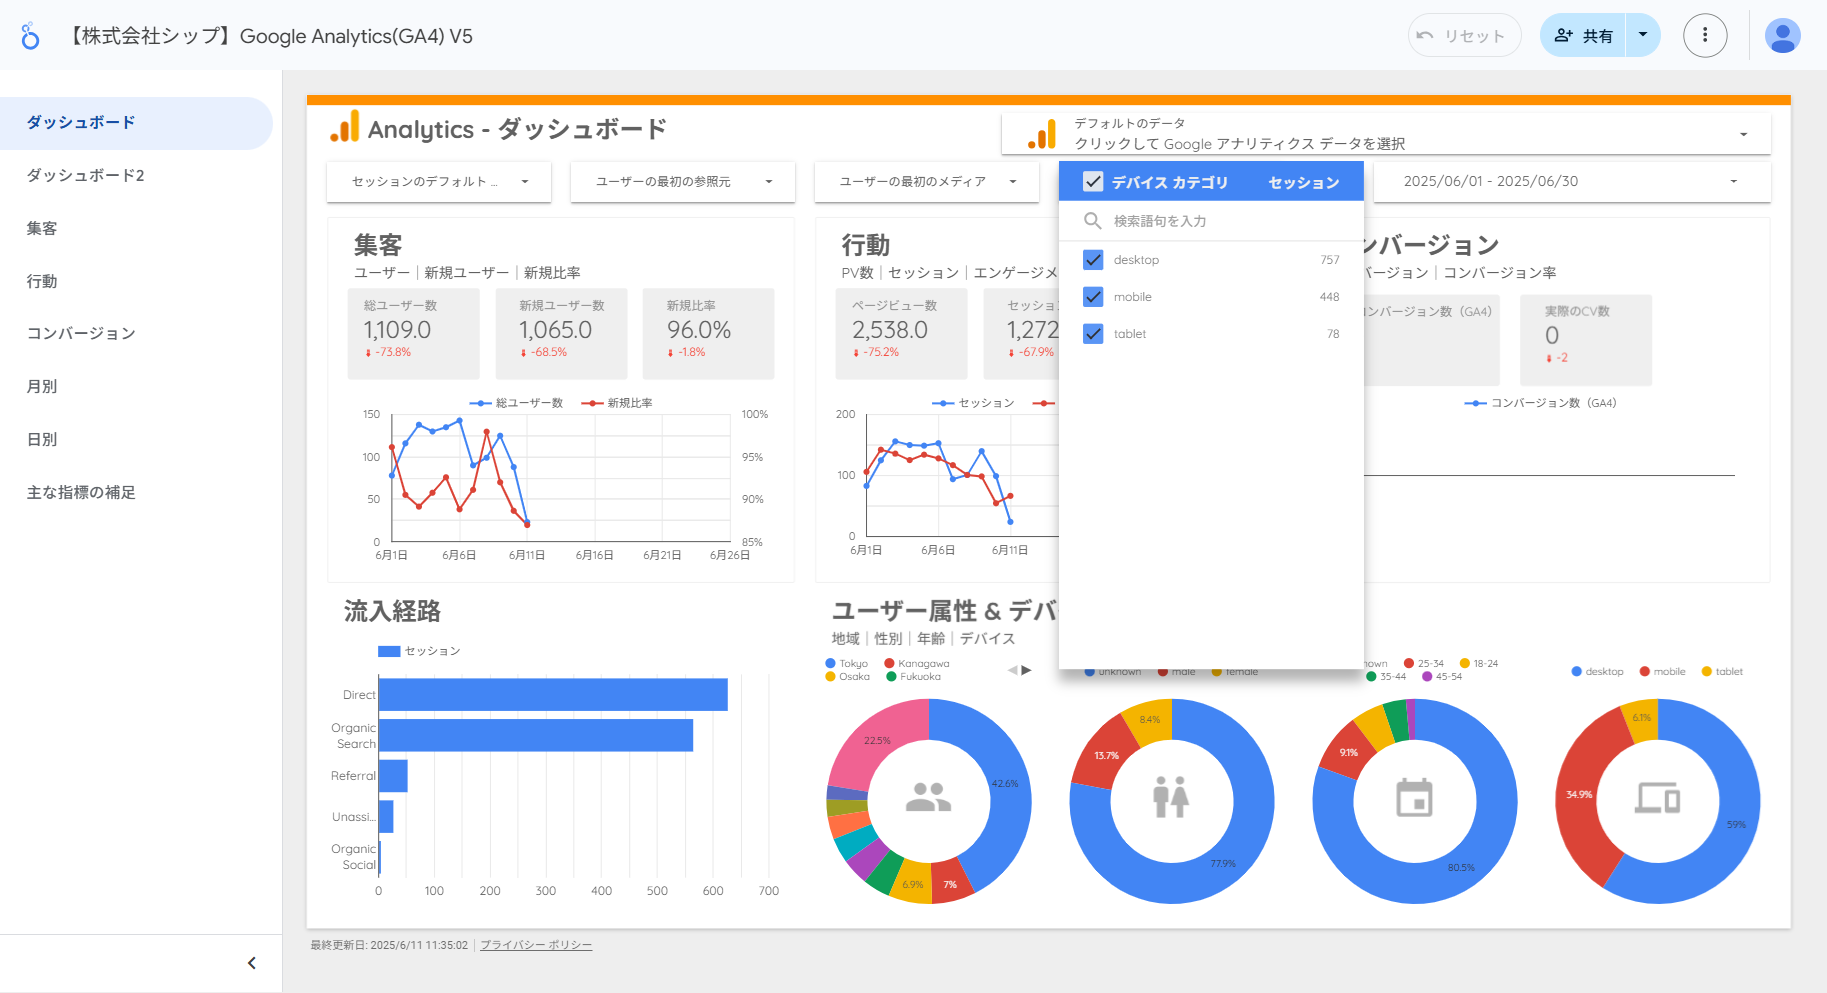Click the デバイス カテゴリ filter header

(1170, 182)
